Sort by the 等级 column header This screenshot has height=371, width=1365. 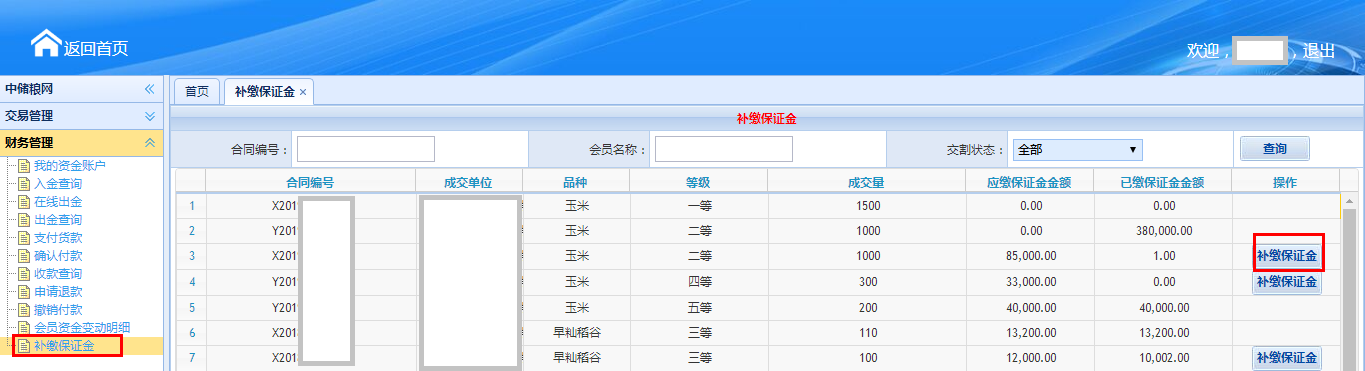coord(698,182)
